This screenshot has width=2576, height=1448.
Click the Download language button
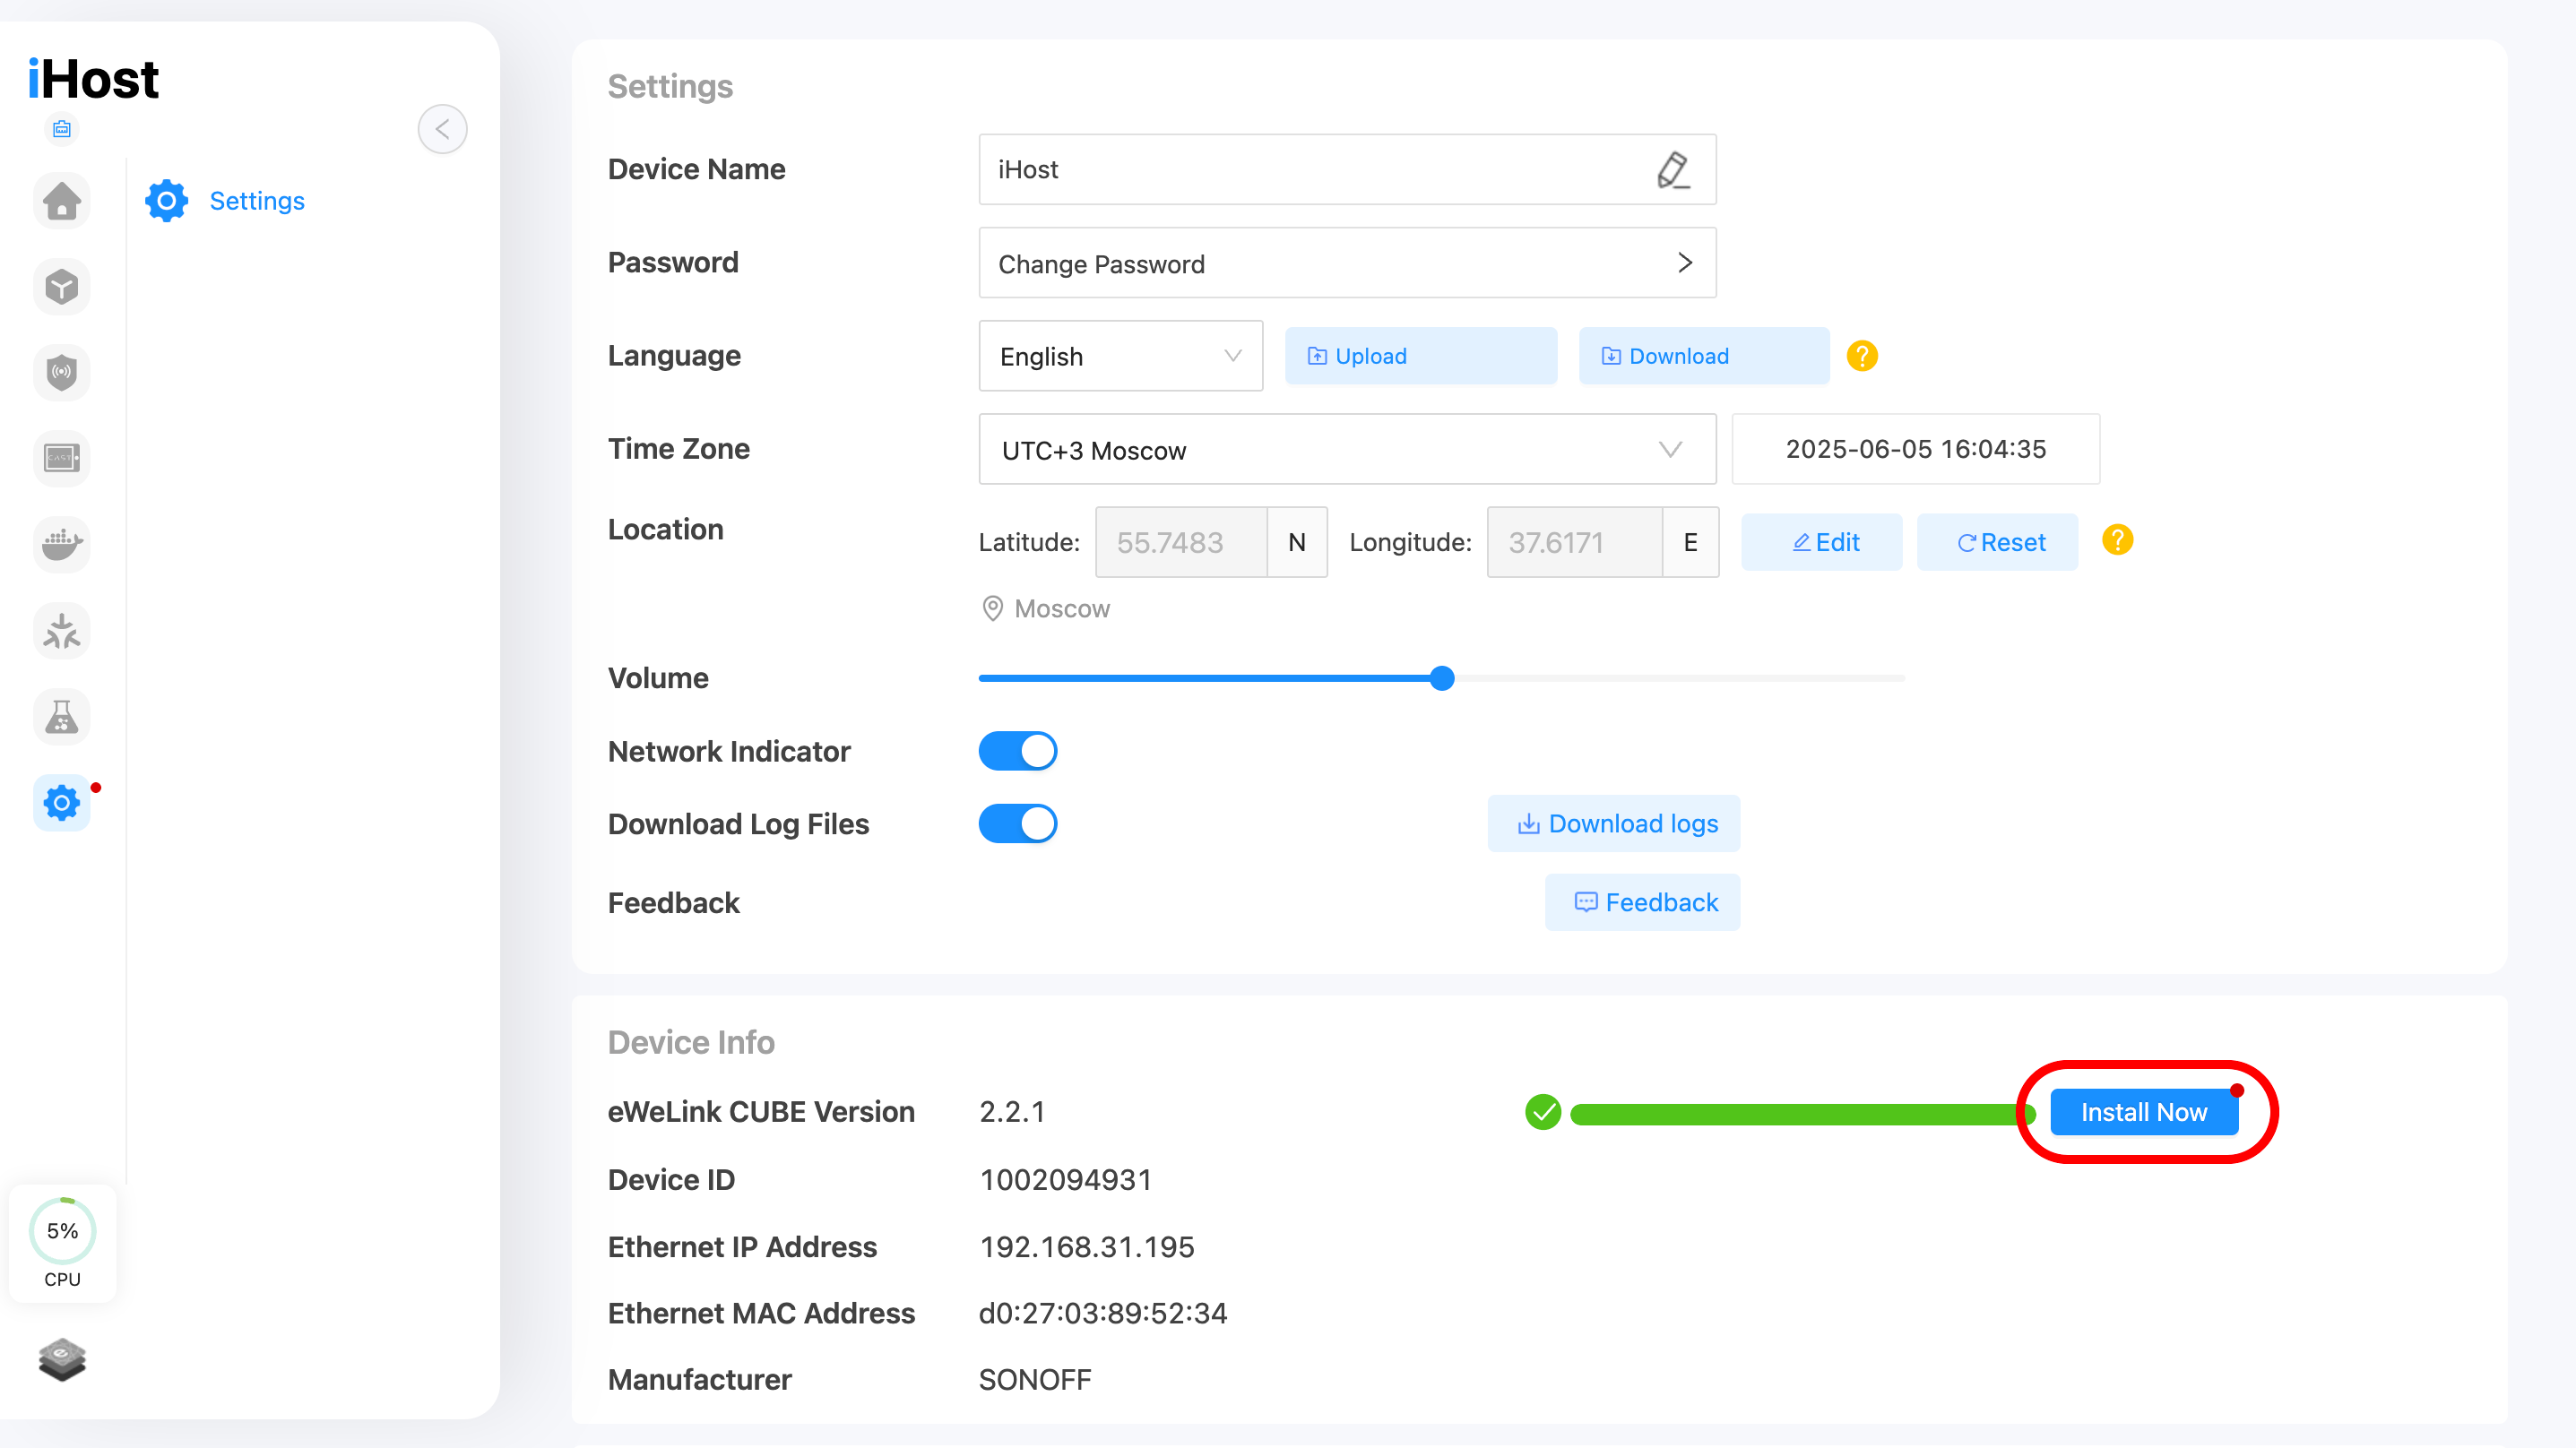coord(1703,356)
